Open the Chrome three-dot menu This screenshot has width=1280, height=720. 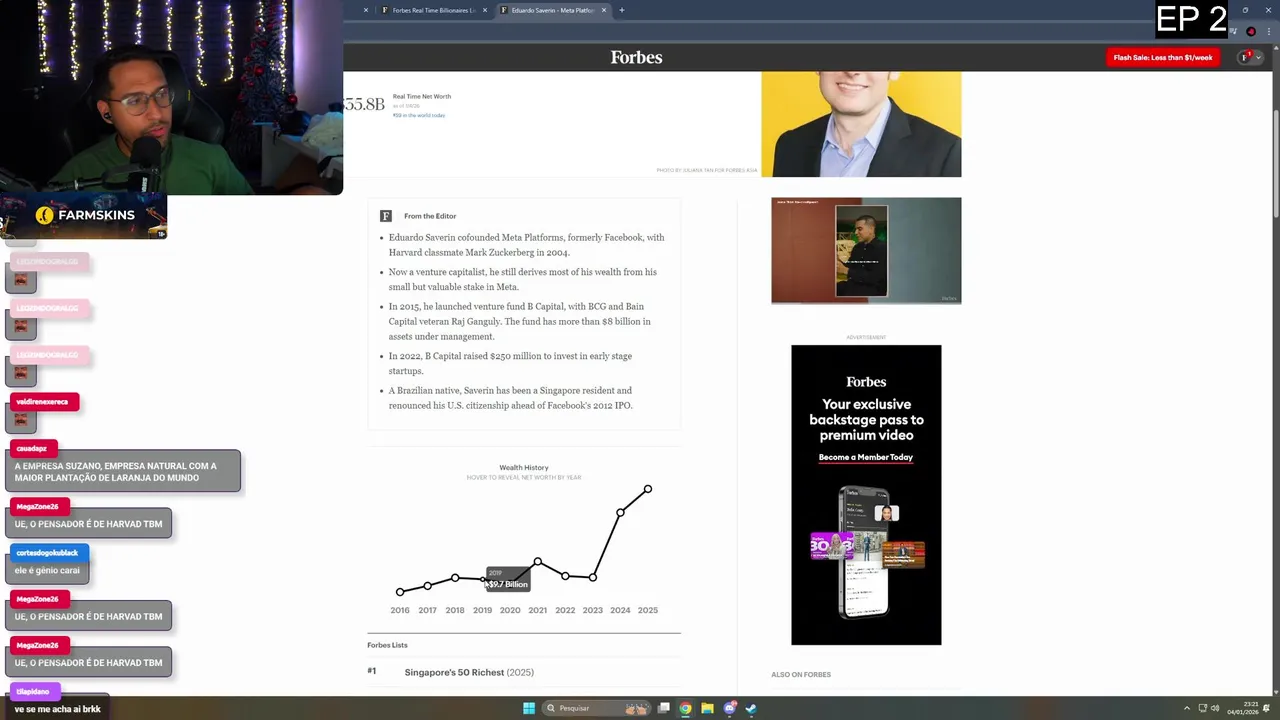(x=1270, y=32)
